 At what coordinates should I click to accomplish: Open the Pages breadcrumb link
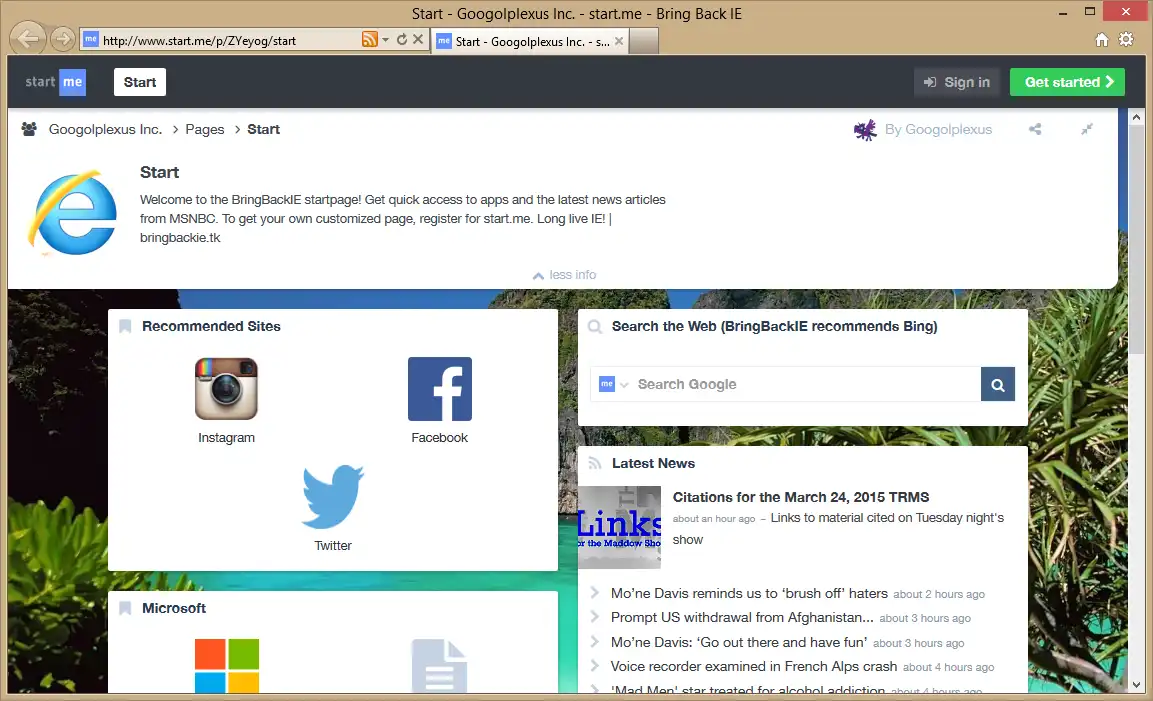tap(204, 129)
